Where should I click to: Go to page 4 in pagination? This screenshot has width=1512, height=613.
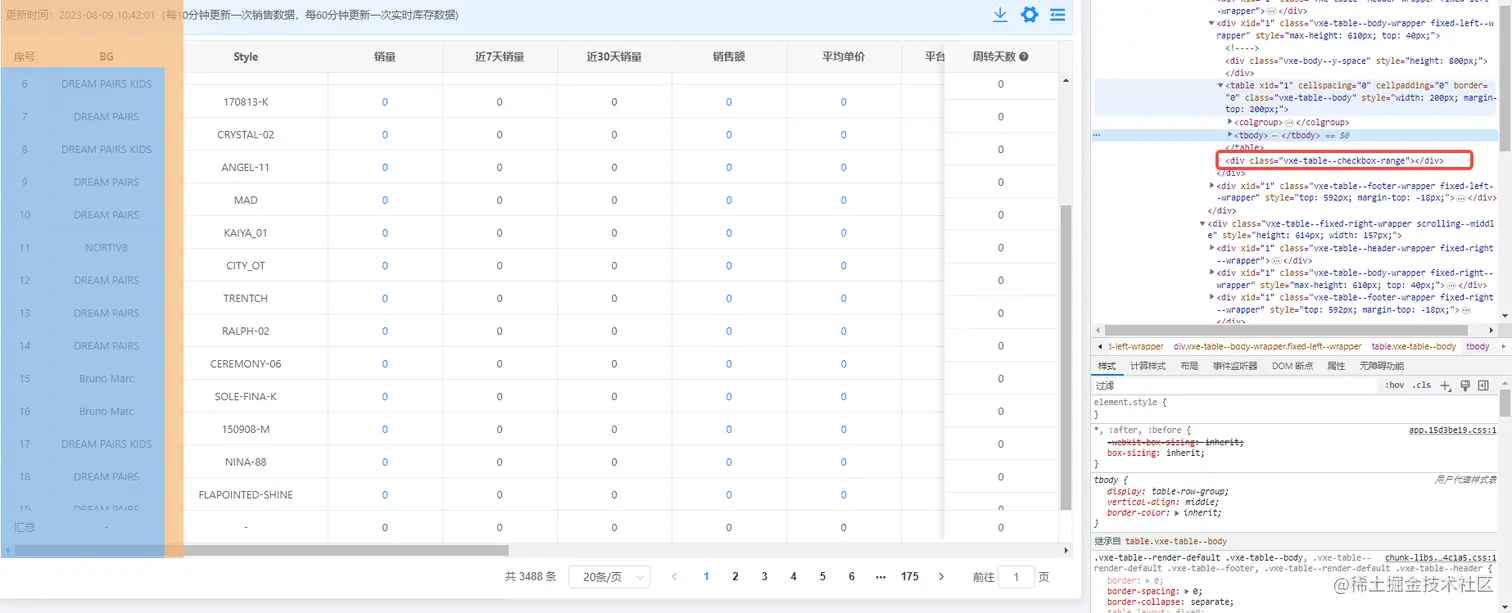click(793, 577)
